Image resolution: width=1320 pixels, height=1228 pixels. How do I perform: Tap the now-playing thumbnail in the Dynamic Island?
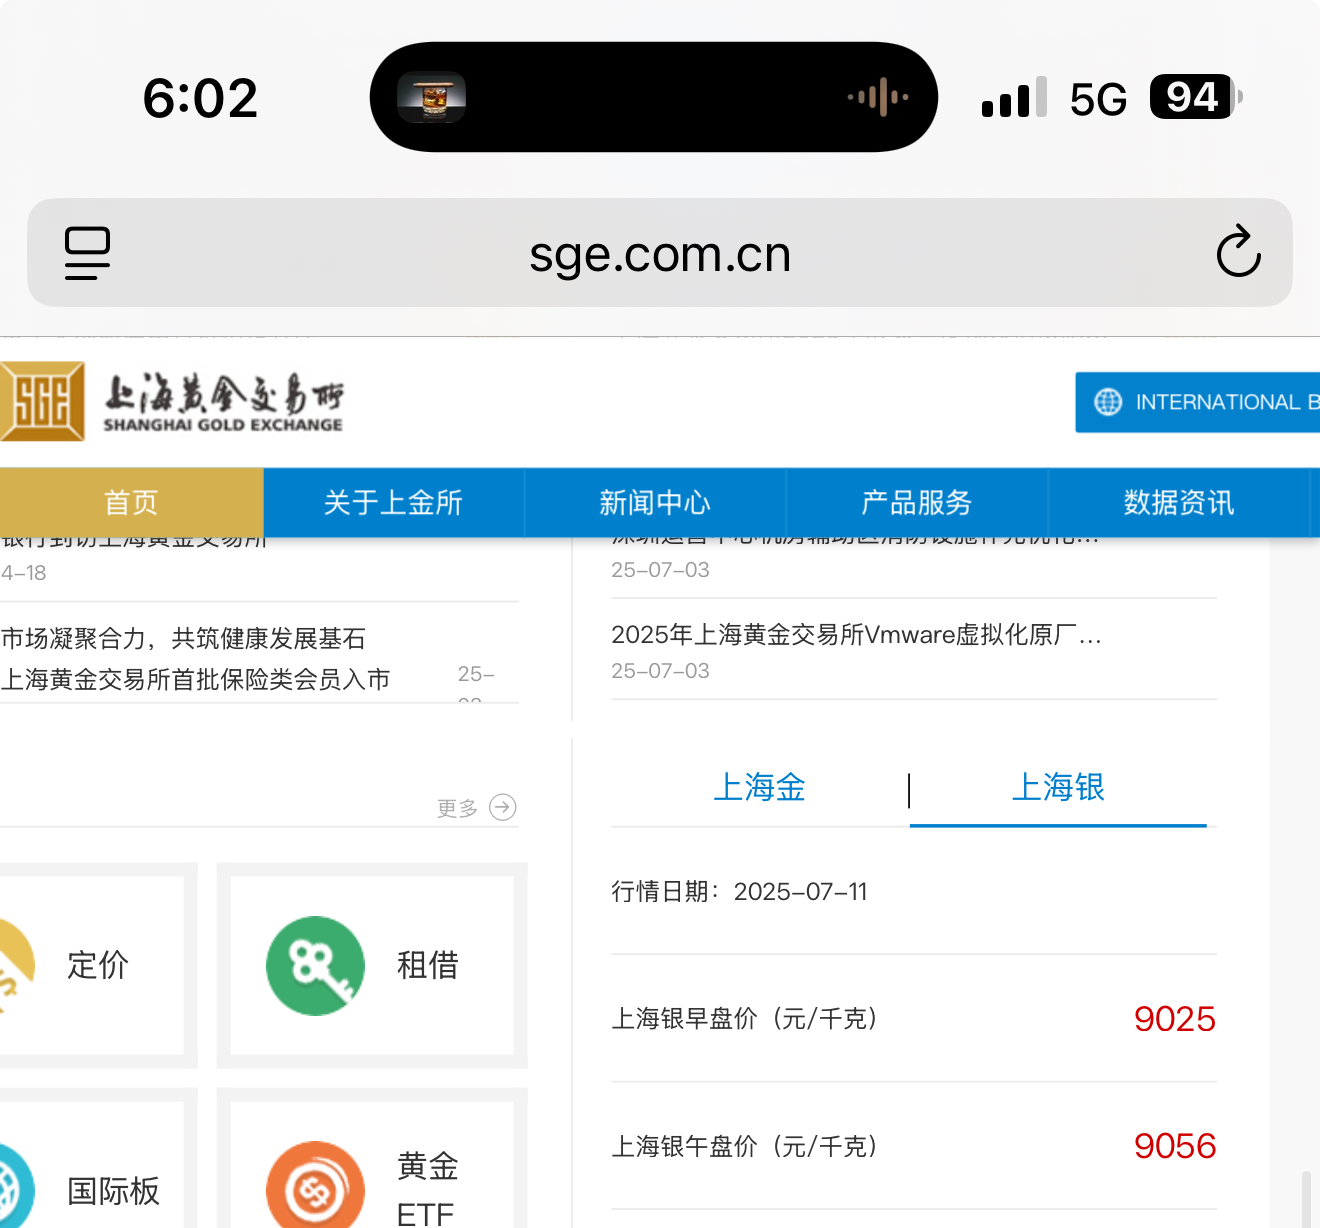(x=432, y=97)
